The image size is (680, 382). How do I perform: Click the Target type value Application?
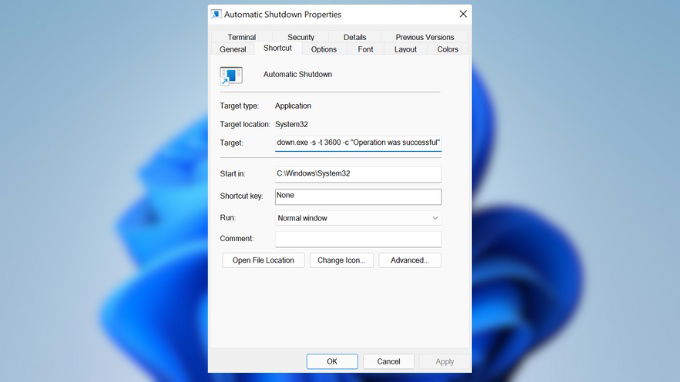[293, 106]
